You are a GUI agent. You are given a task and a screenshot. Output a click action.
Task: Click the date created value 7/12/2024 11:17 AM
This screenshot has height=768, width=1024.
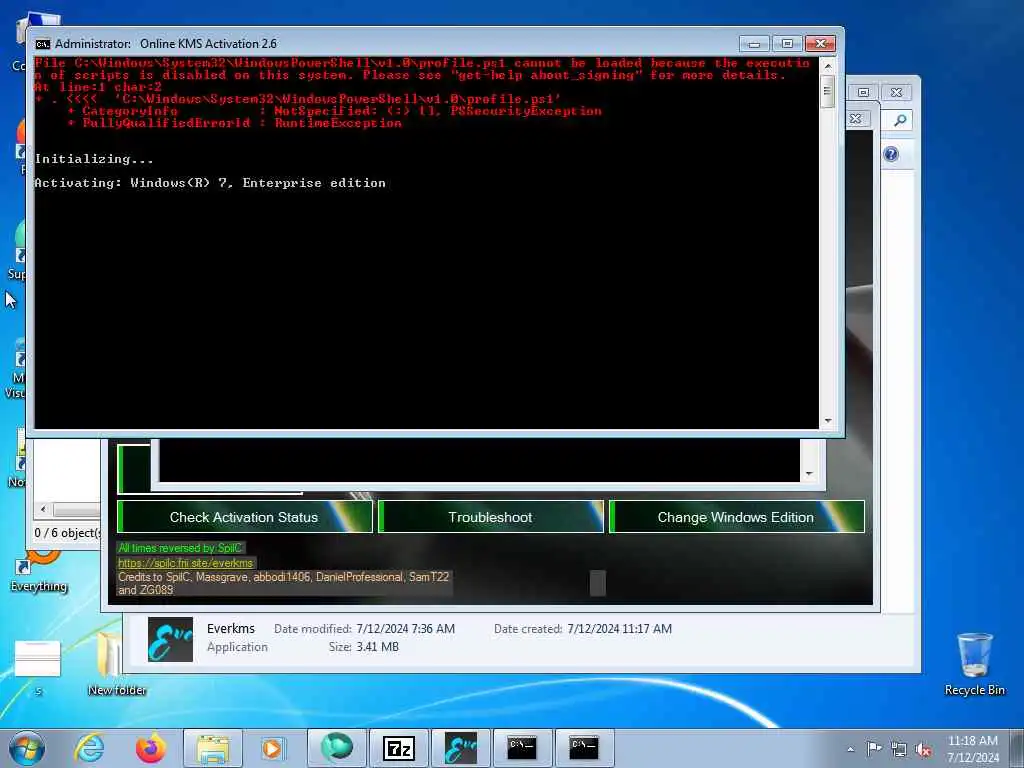619,629
